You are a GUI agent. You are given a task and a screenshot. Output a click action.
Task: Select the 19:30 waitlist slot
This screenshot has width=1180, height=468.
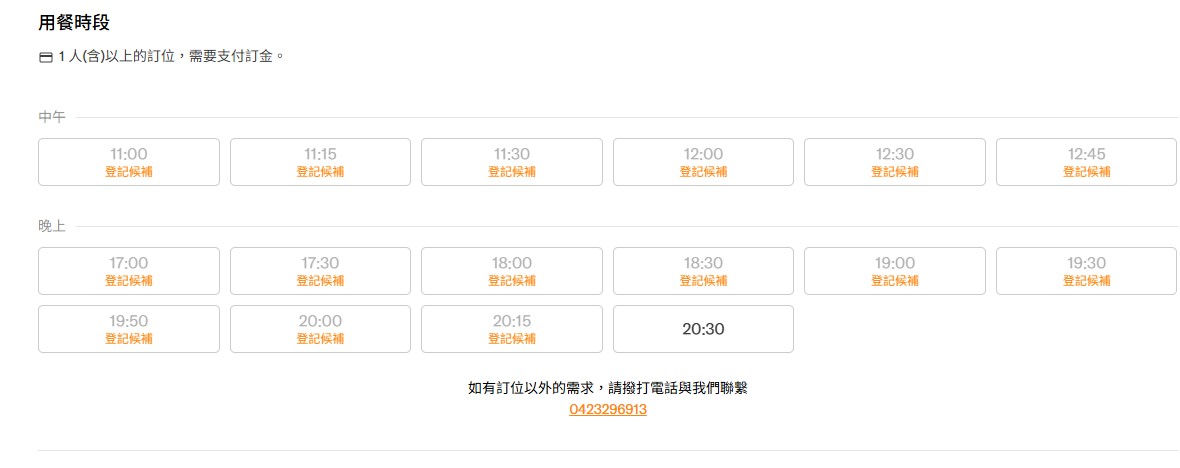tap(1086, 271)
